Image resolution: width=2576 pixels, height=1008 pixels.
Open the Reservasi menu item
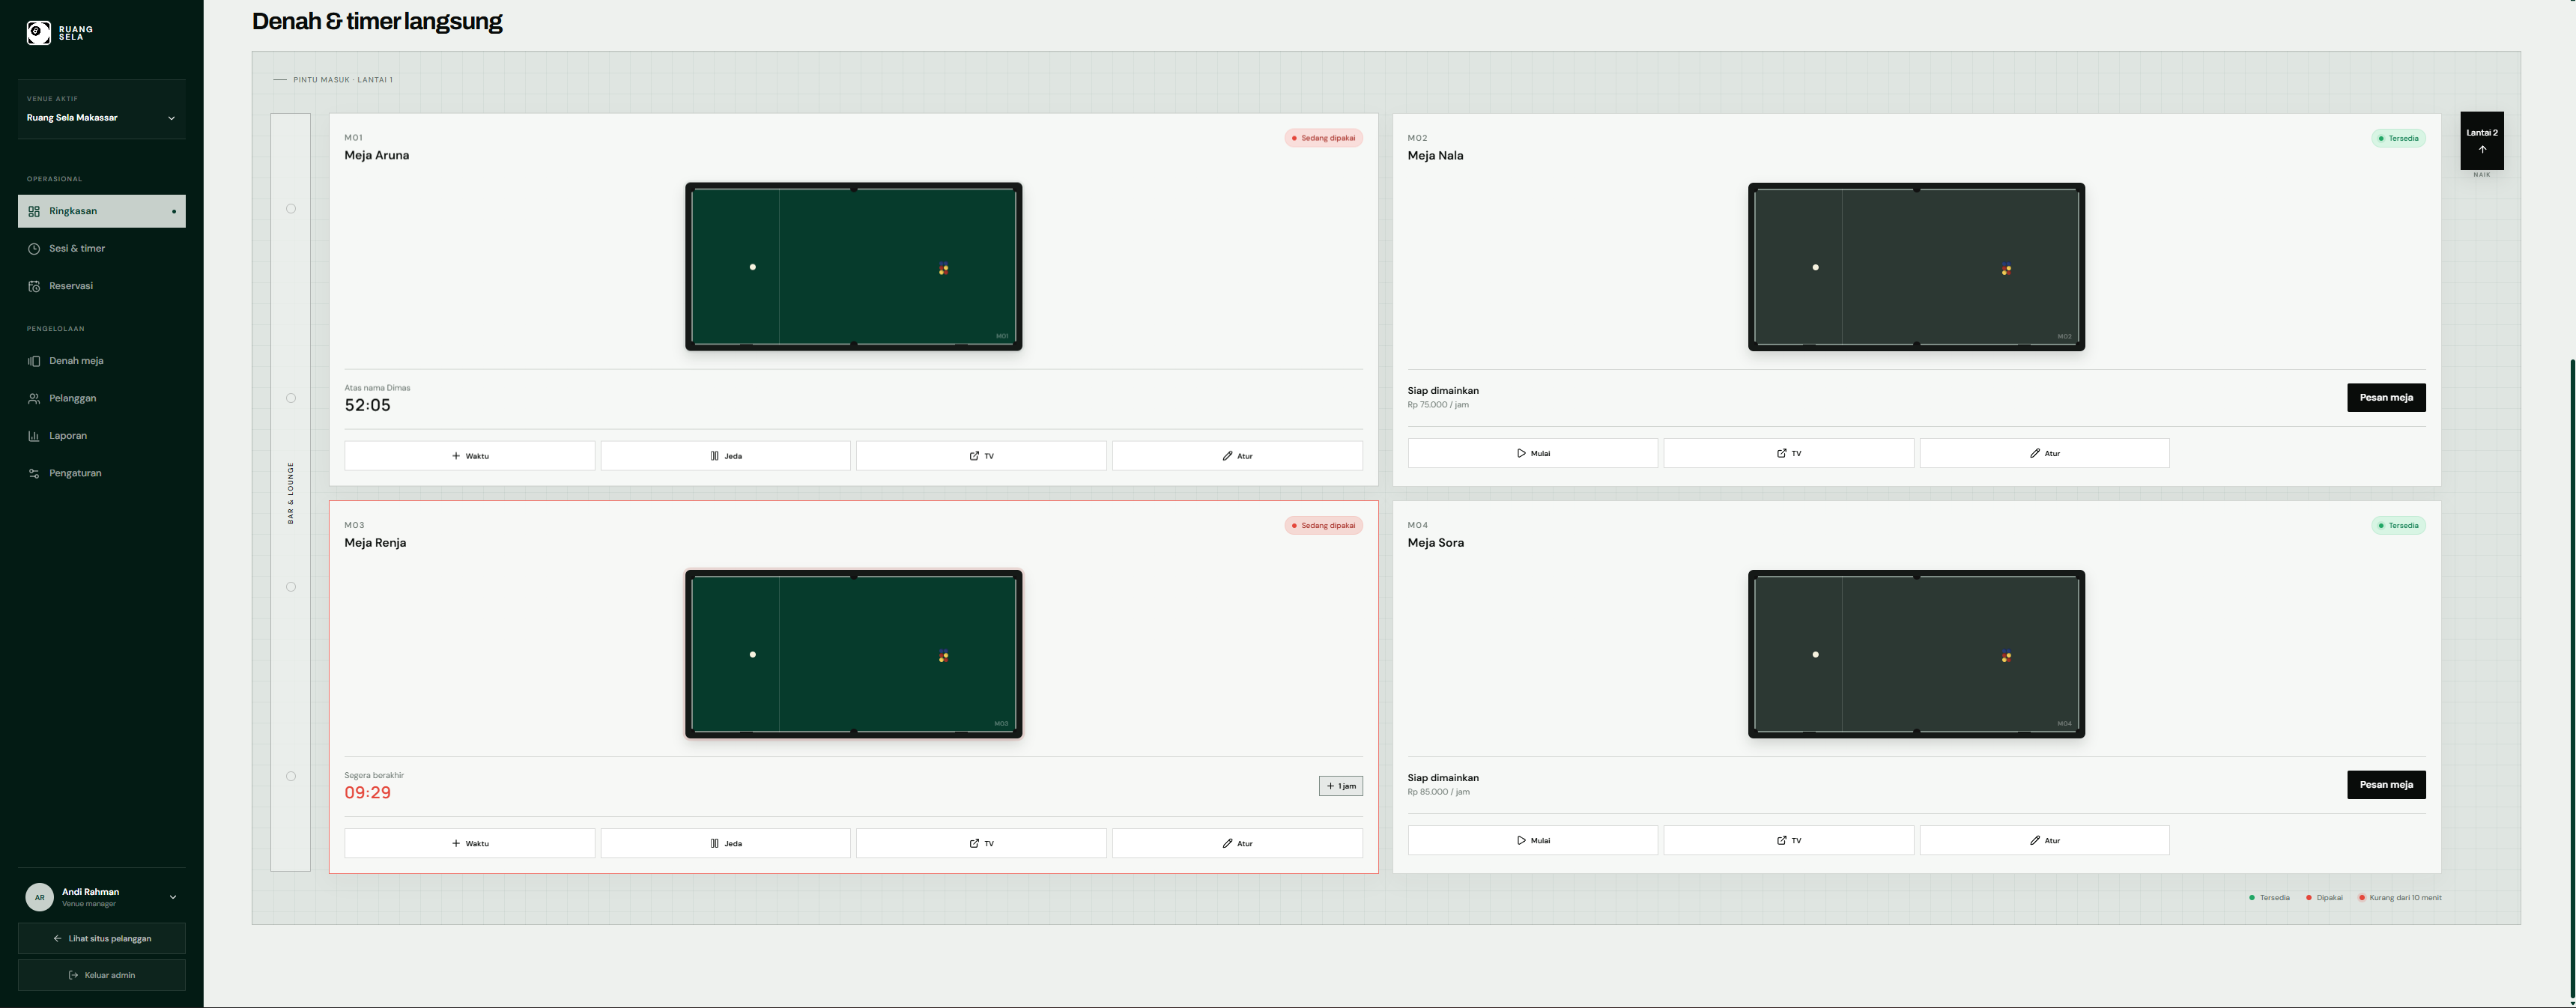pos(102,286)
